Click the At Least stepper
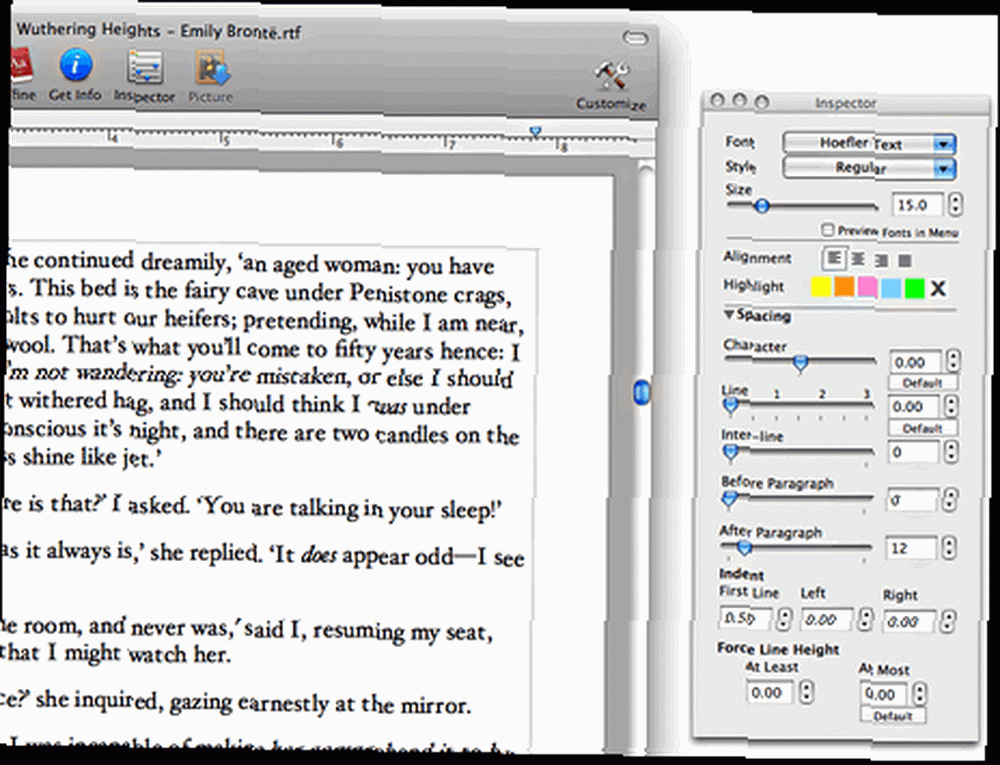 pos(807,692)
